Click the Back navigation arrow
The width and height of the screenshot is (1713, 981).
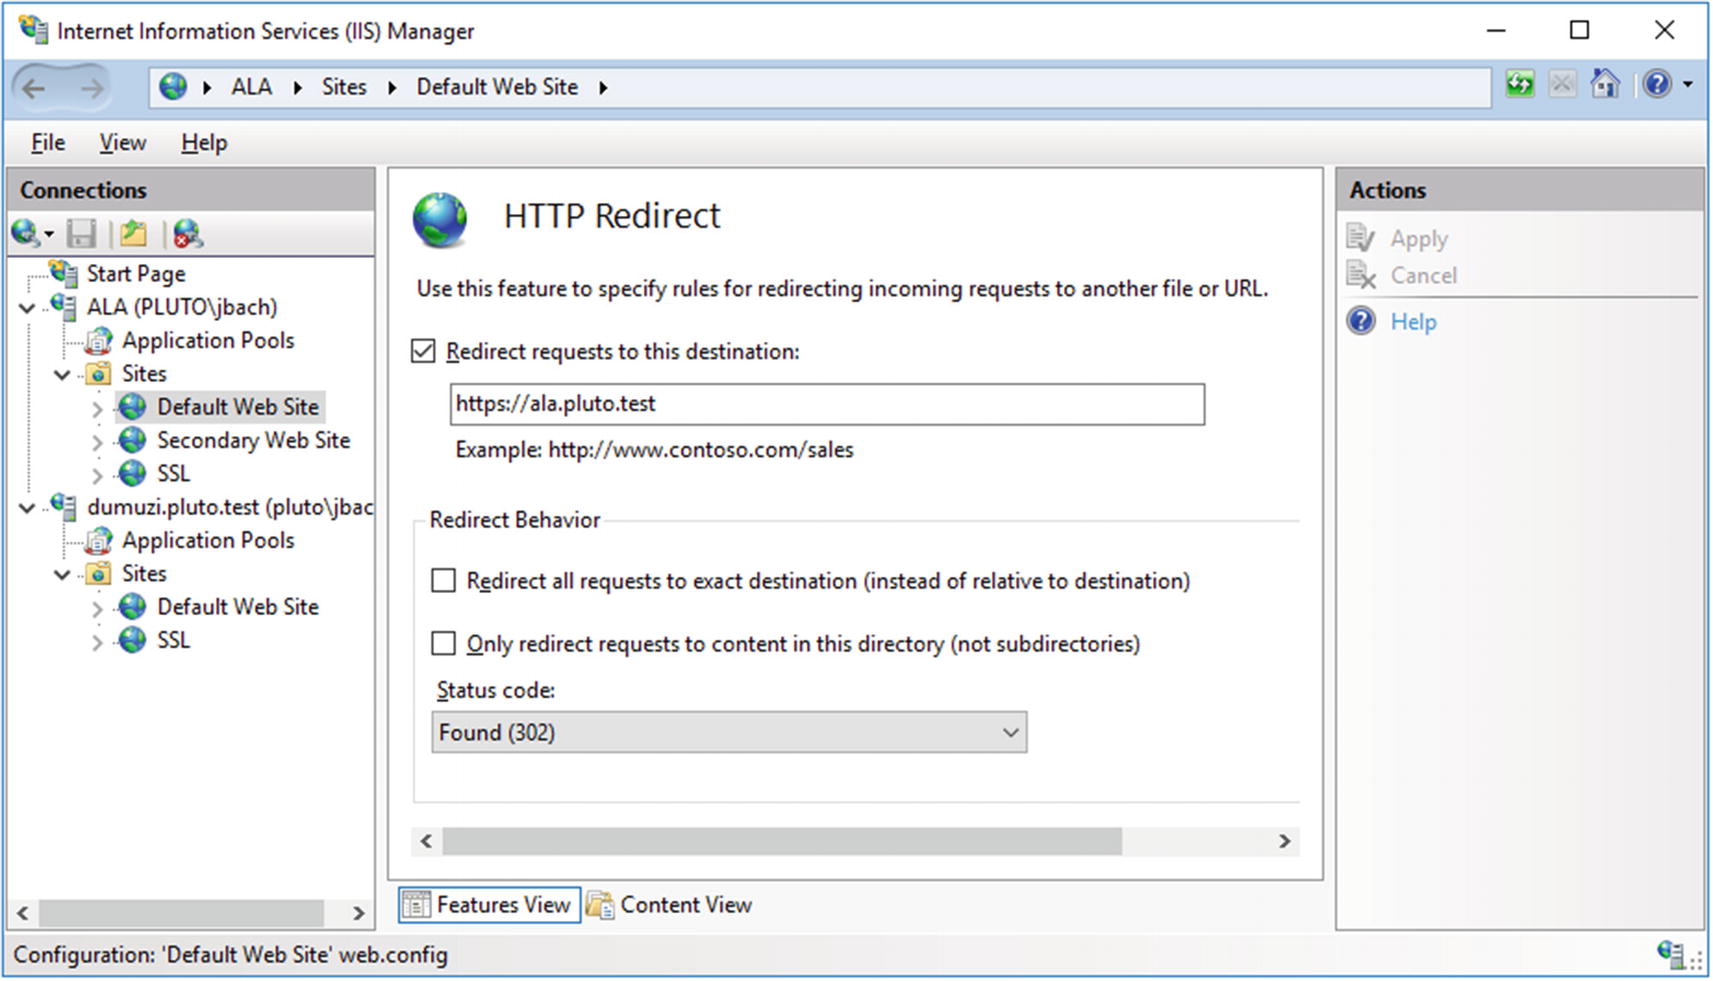point(34,88)
